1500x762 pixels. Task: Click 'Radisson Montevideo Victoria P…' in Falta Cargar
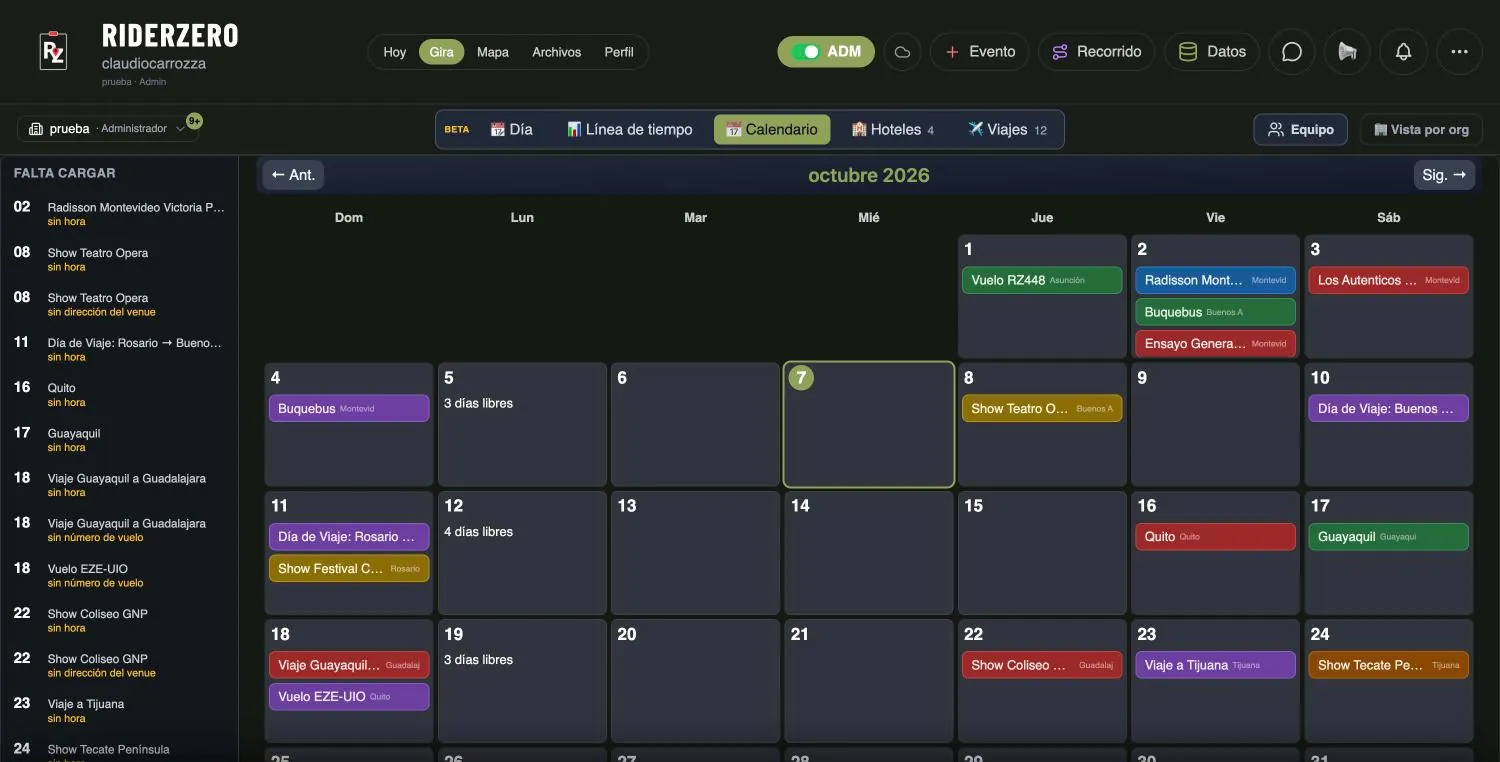119,214
